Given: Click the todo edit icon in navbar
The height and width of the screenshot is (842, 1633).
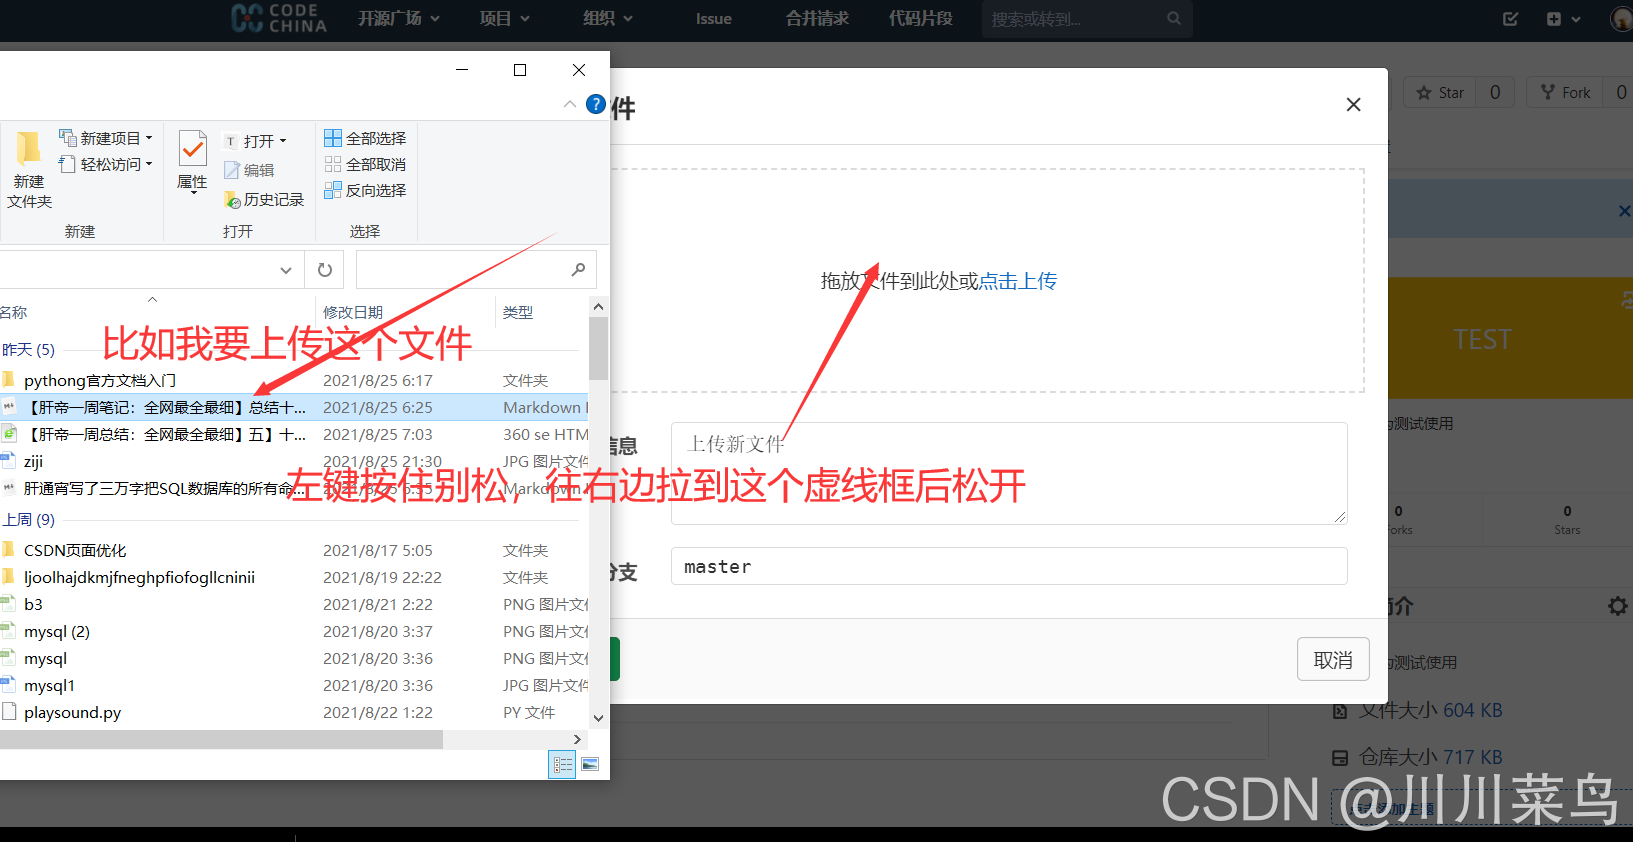Looking at the screenshot, I should tap(1510, 19).
